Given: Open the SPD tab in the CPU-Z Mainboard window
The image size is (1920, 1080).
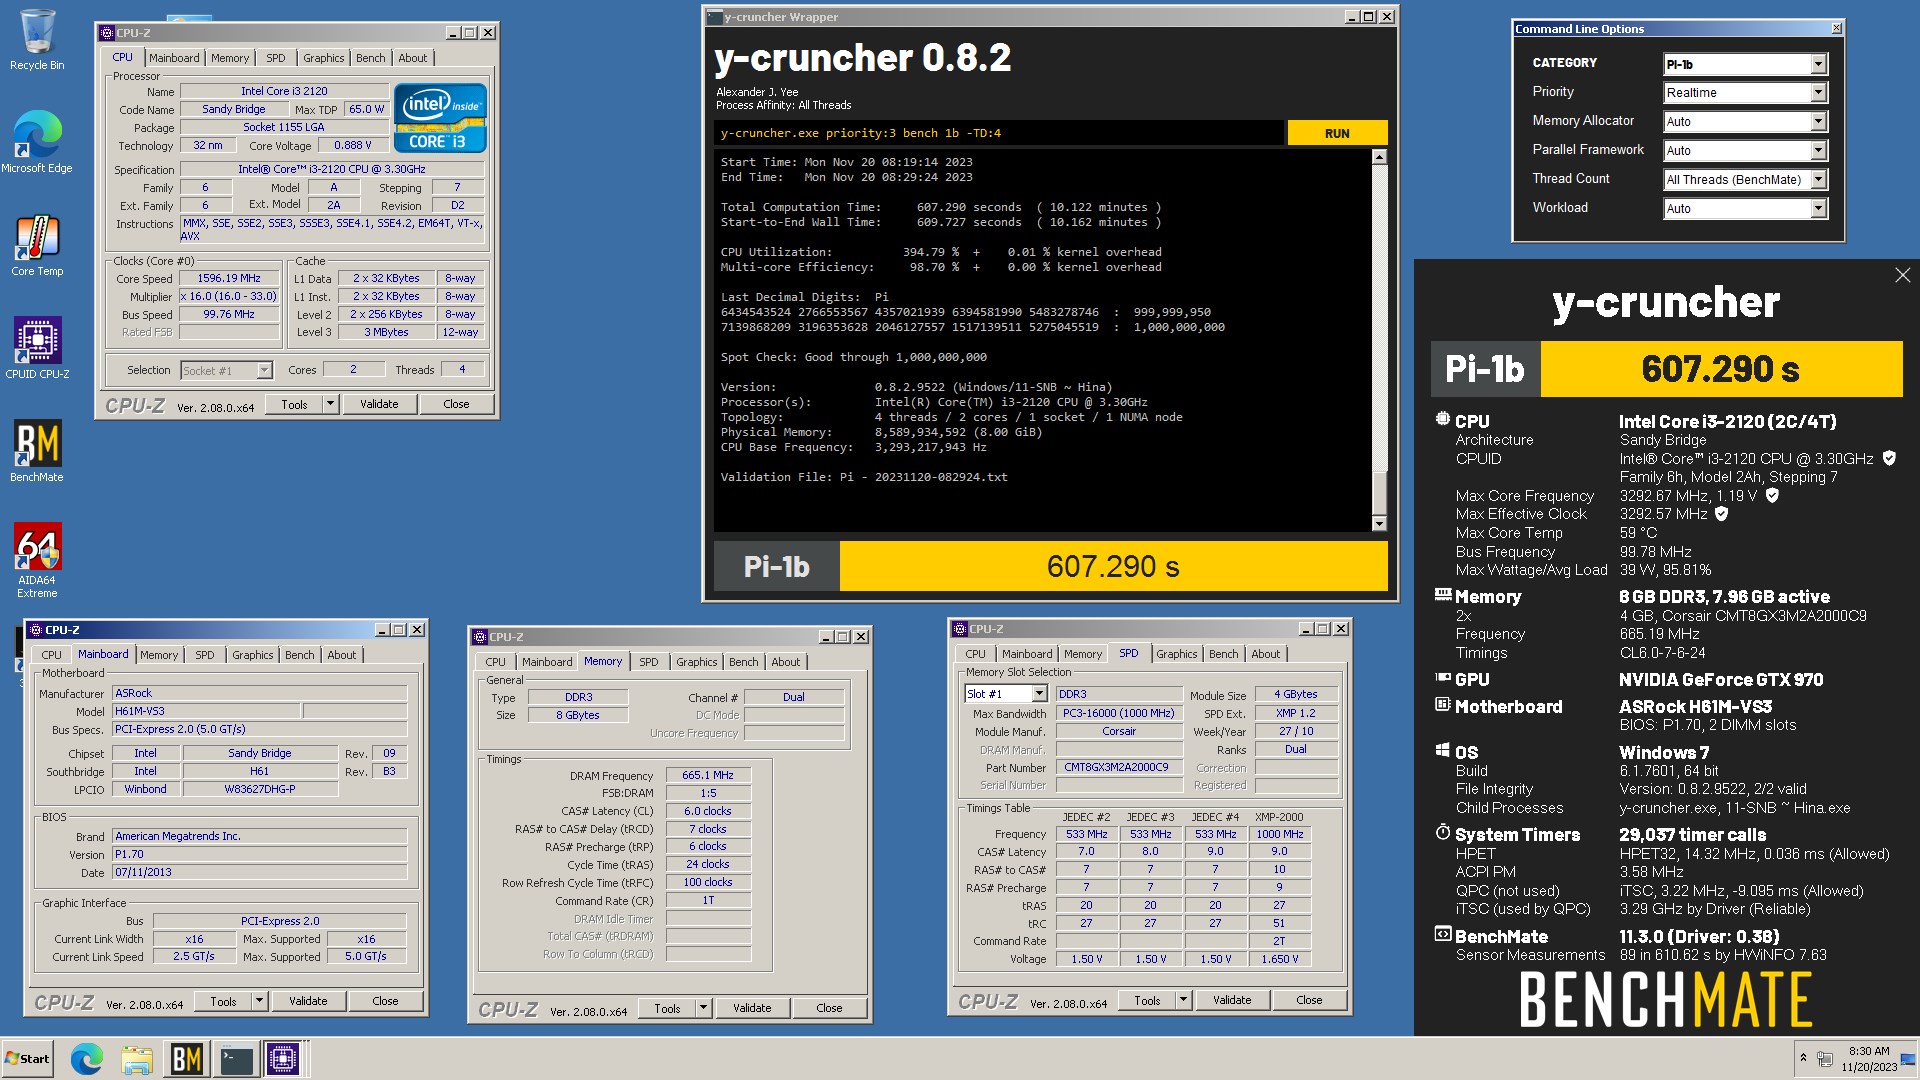Looking at the screenshot, I should pos(205,655).
